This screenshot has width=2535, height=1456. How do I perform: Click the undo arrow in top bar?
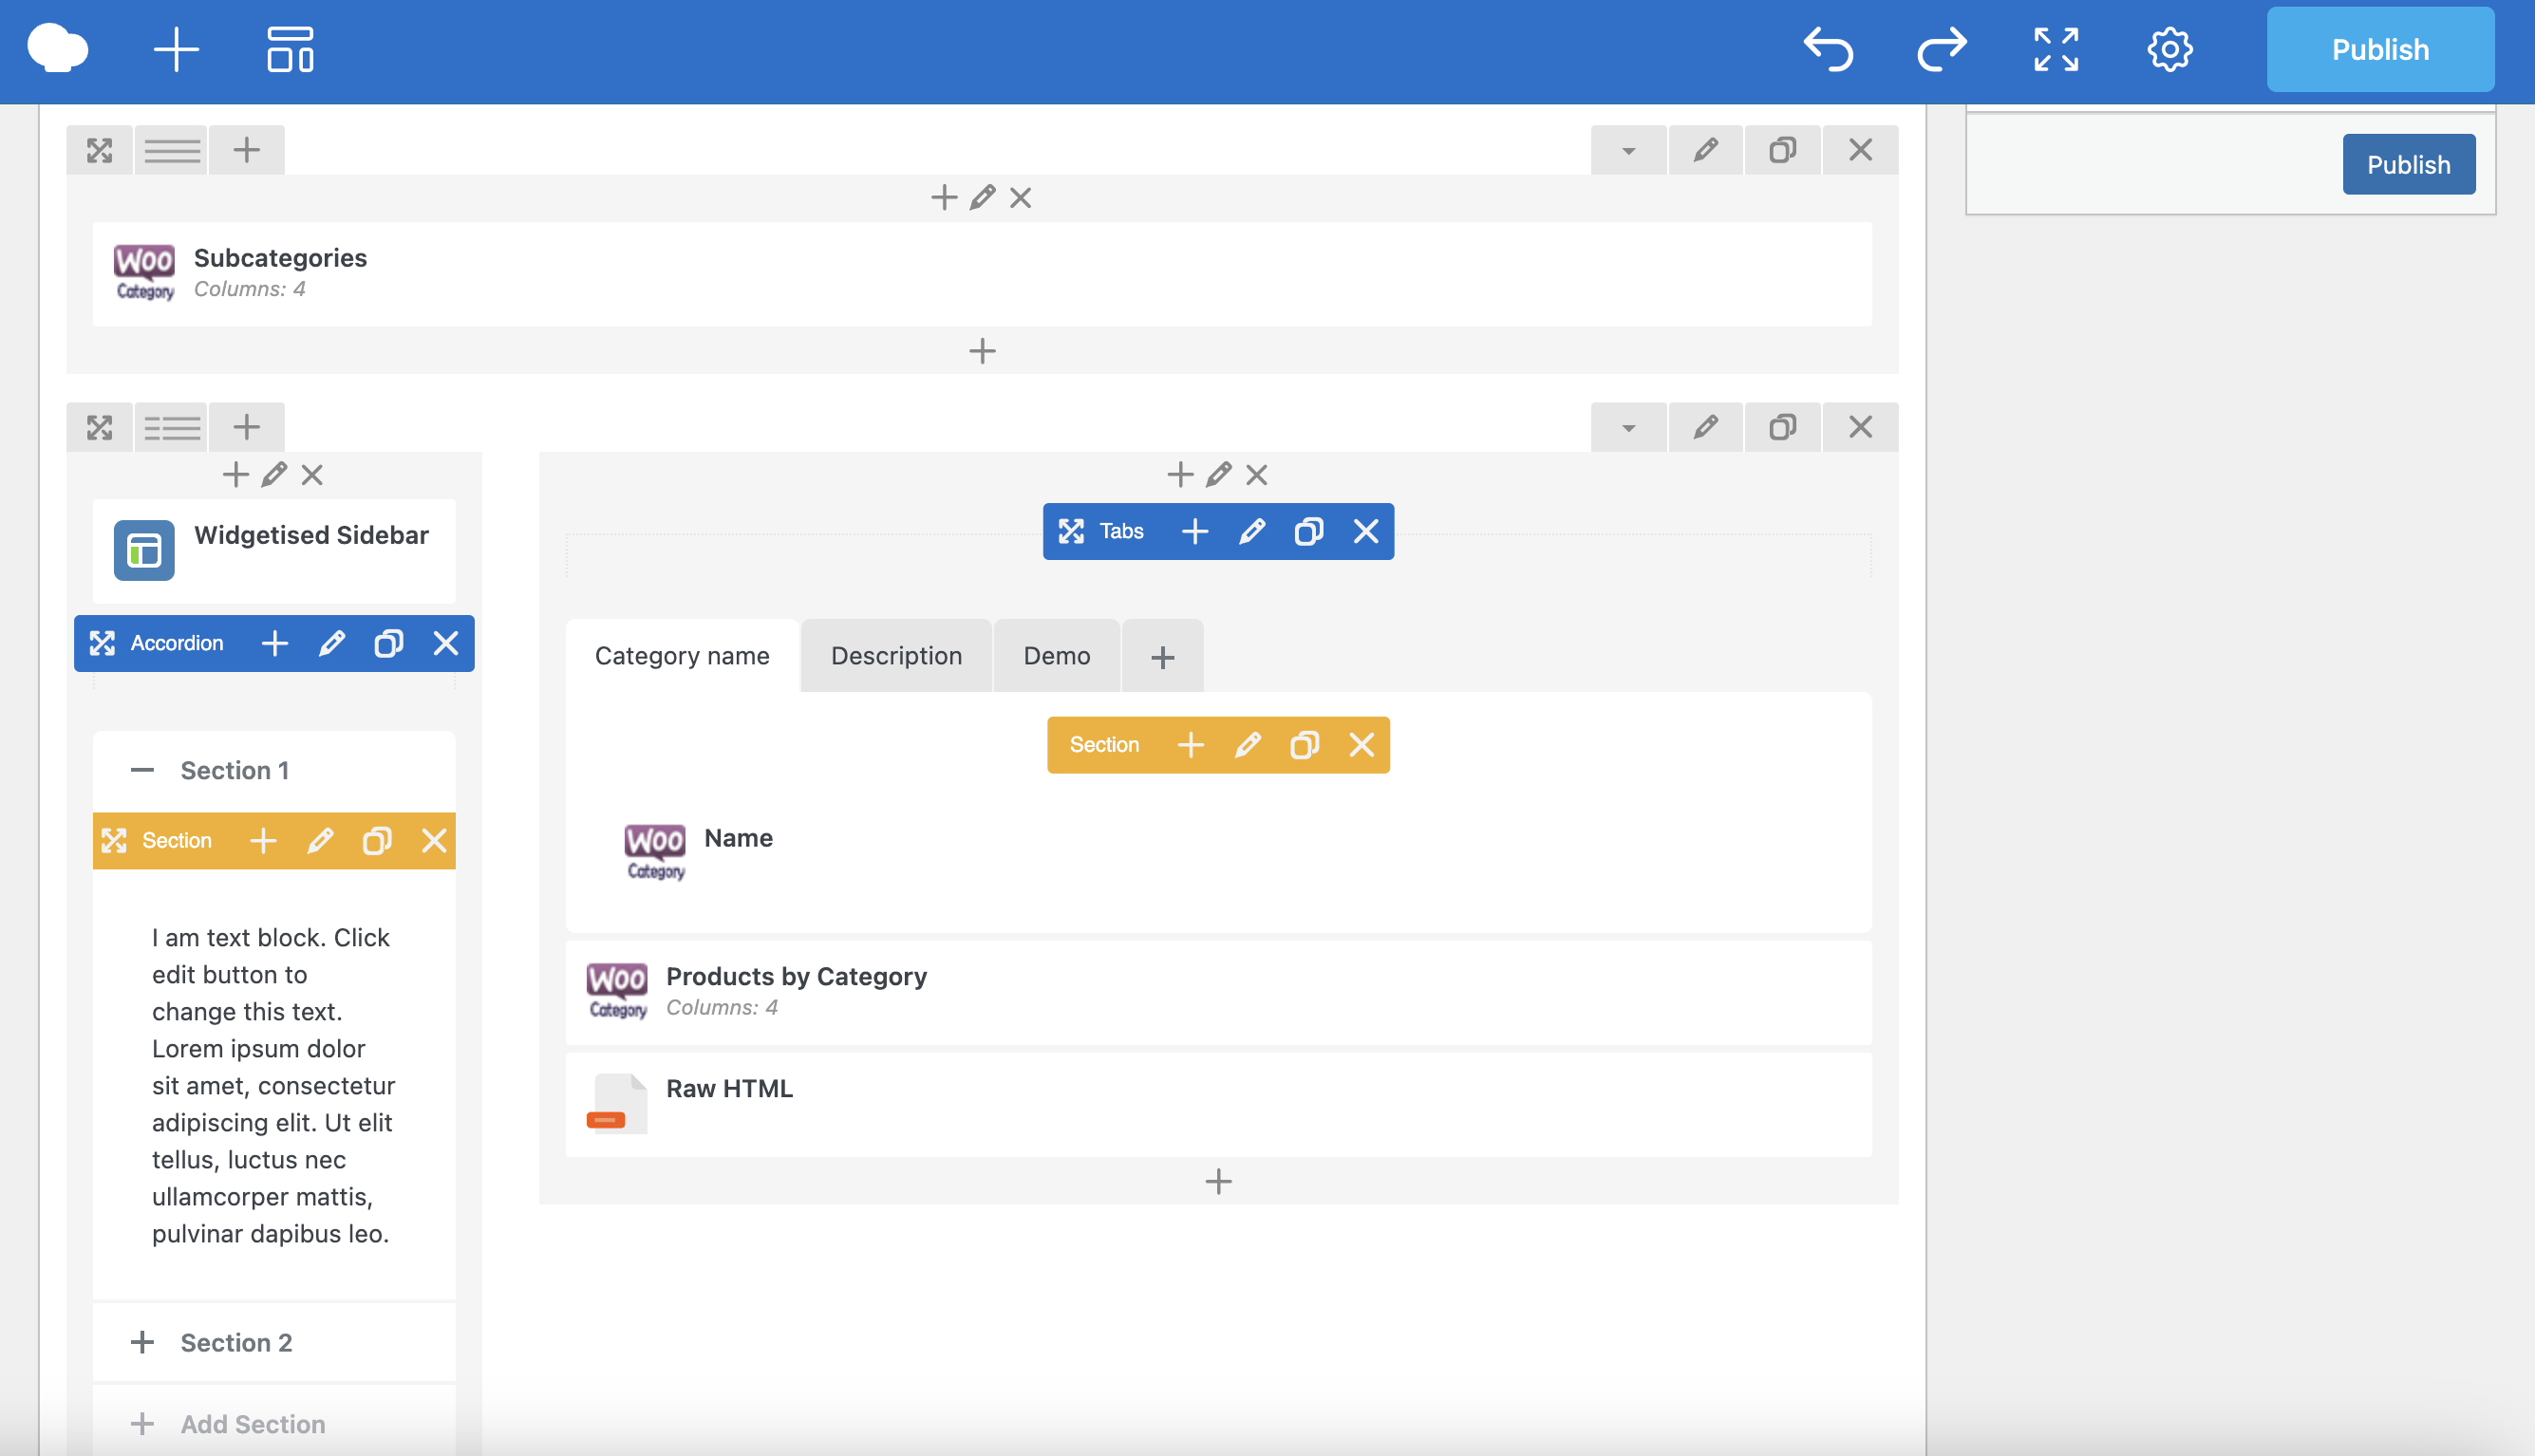pos(1828,50)
